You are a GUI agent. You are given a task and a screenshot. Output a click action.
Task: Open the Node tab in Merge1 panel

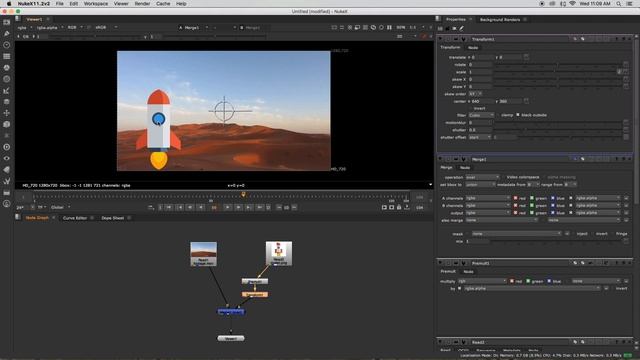(x=464, y=167)
